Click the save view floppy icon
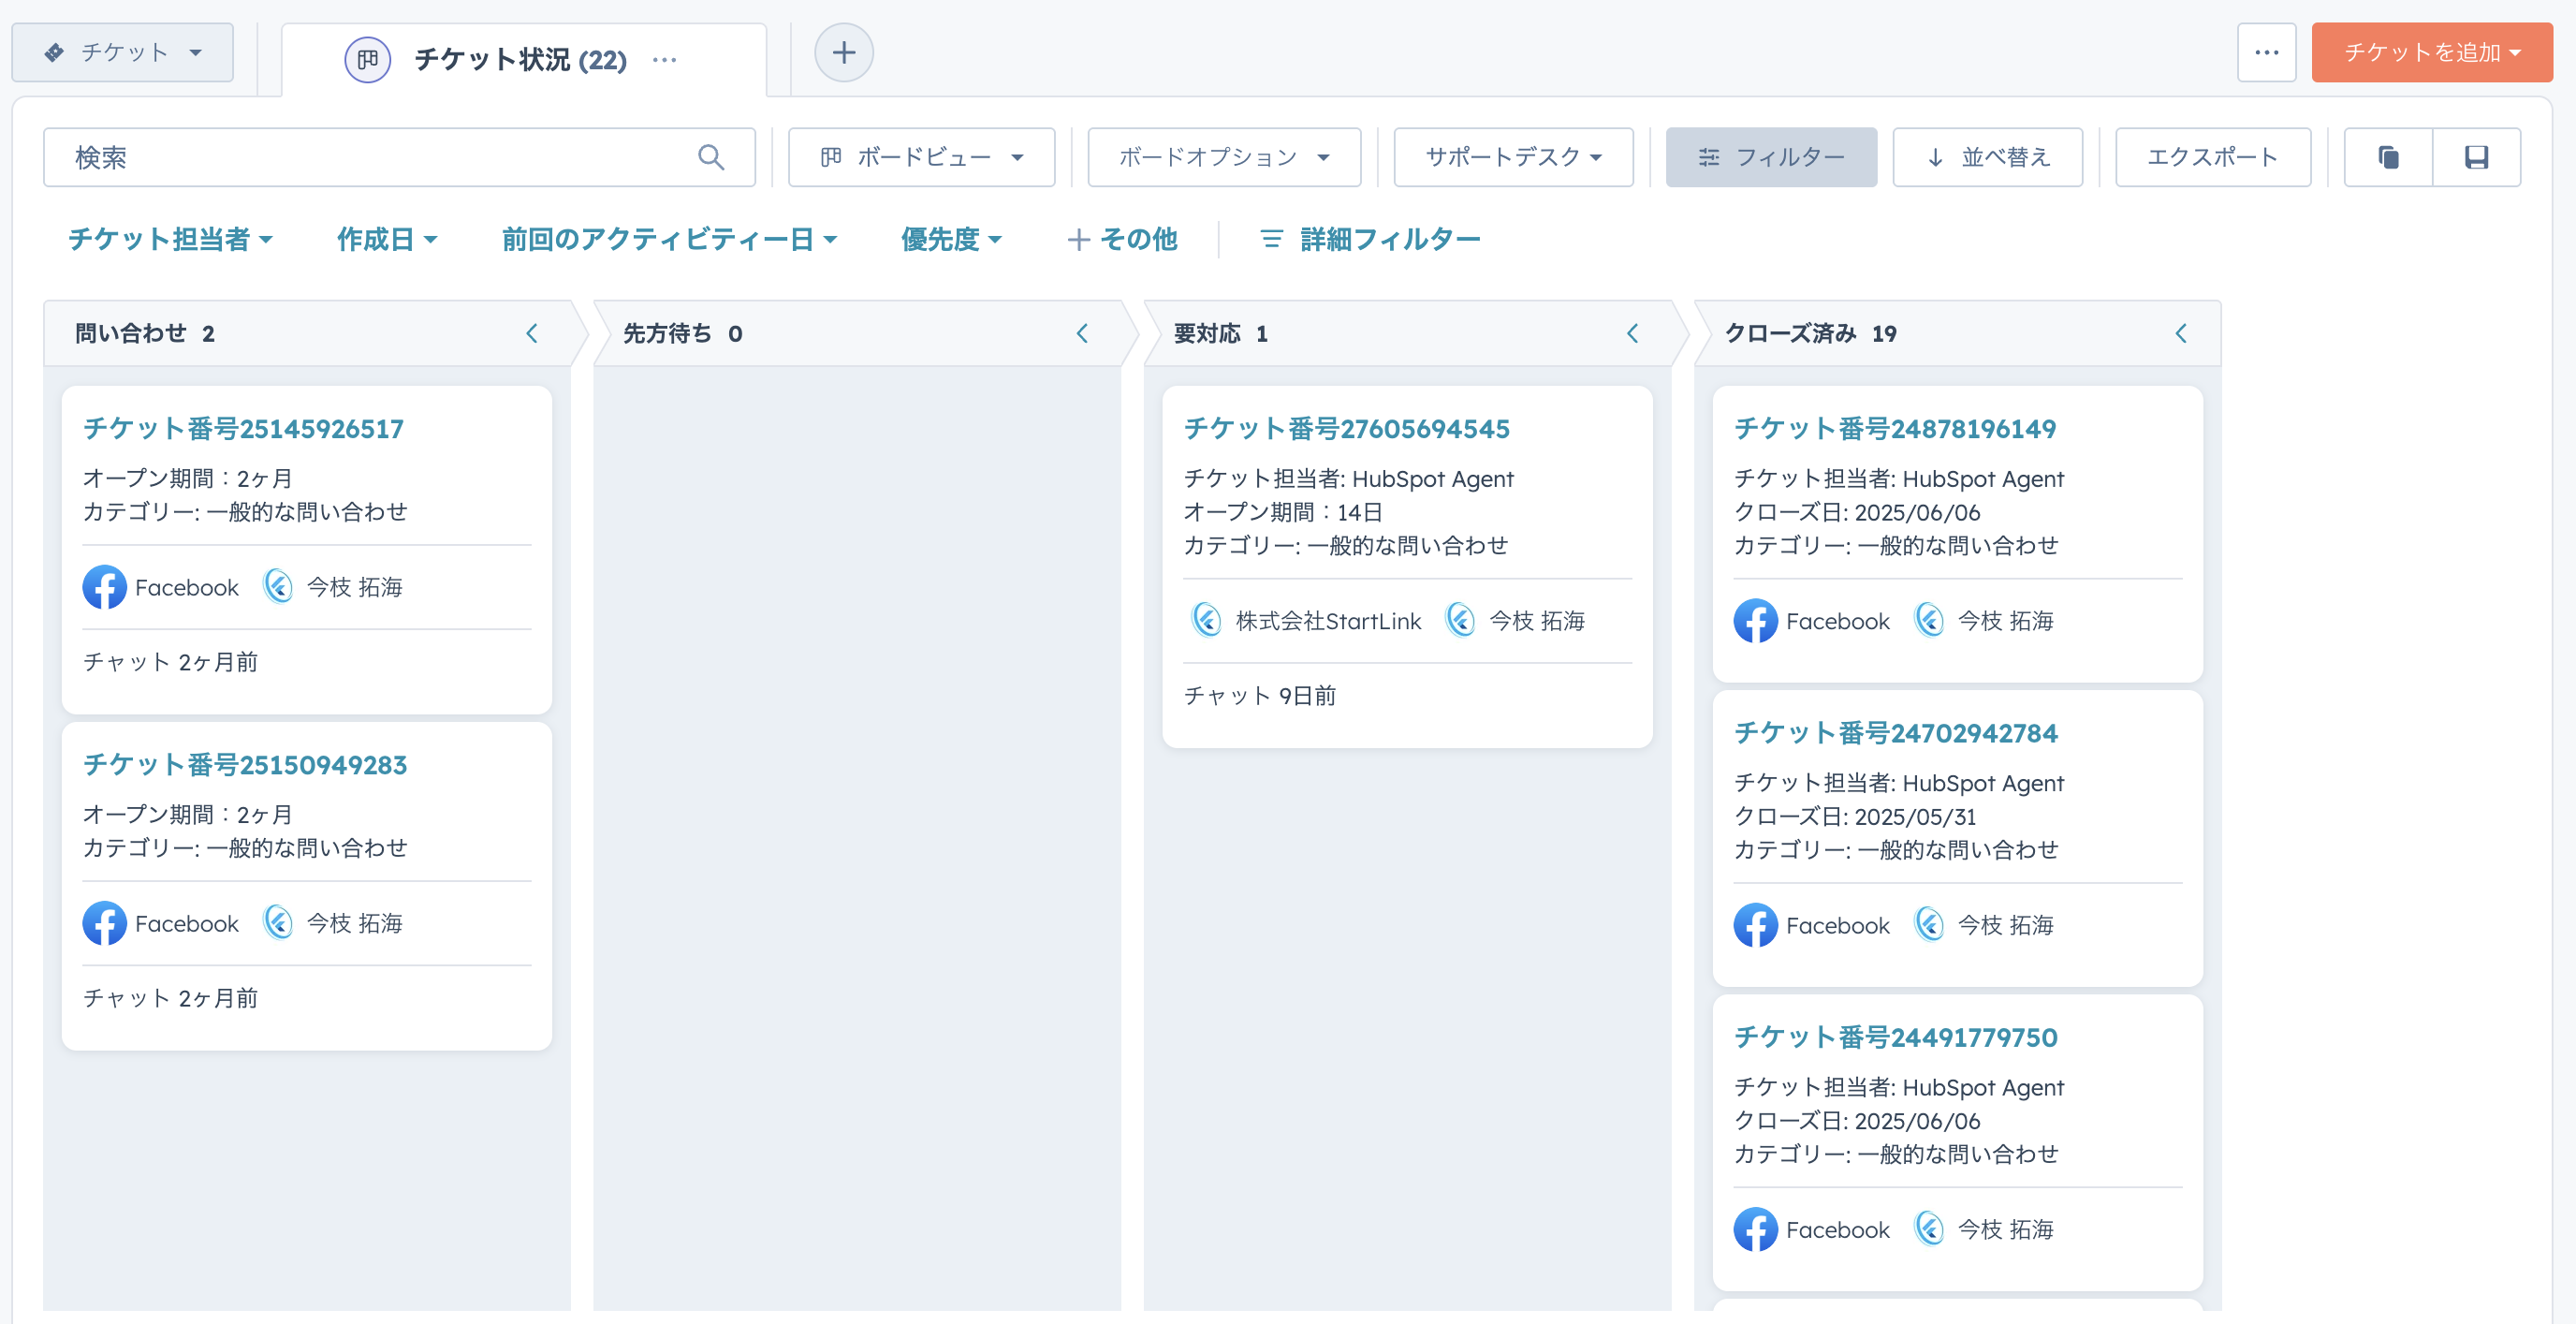This screenshot has height=1324, width=2576. 2476,157
